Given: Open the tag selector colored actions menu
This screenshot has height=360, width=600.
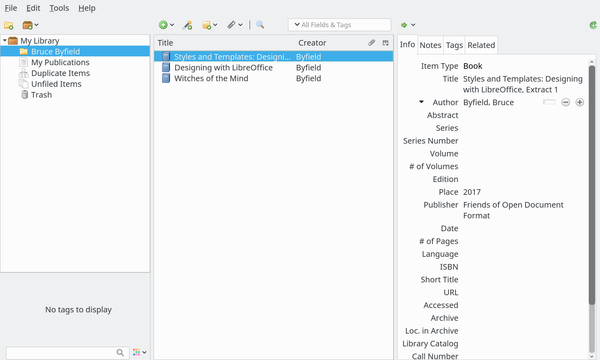Looking at the screenshot, I should click(x=139, y=352).
